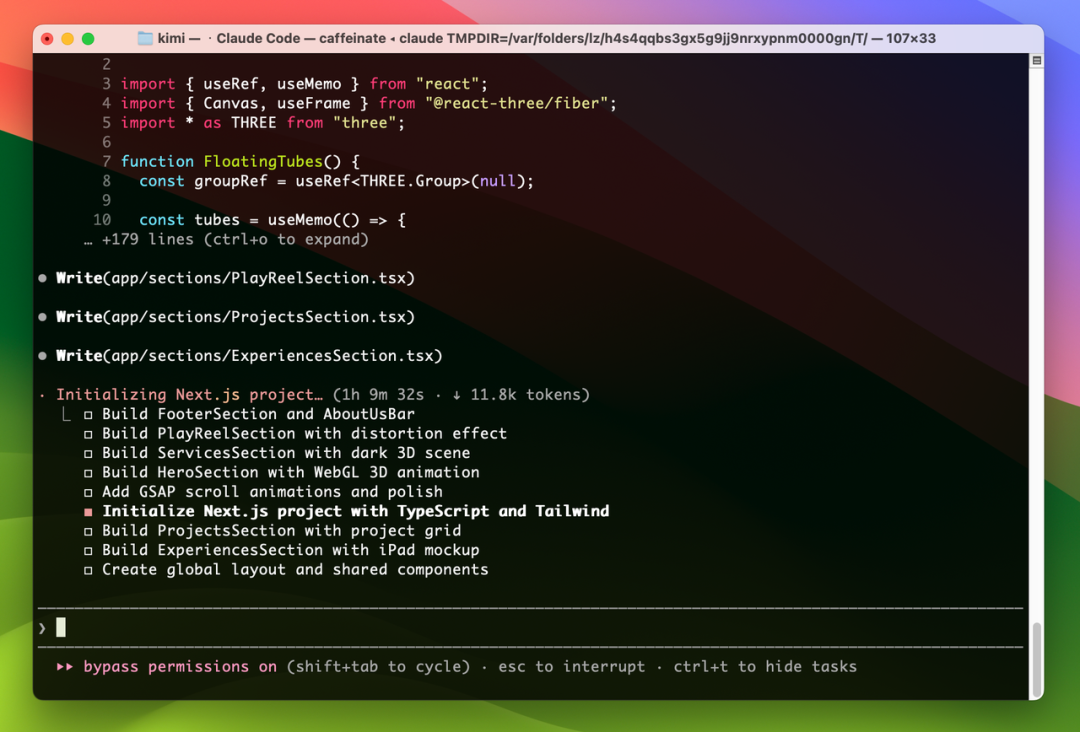
Task: Click line number 10 in code preview
Action: (102, 220)
